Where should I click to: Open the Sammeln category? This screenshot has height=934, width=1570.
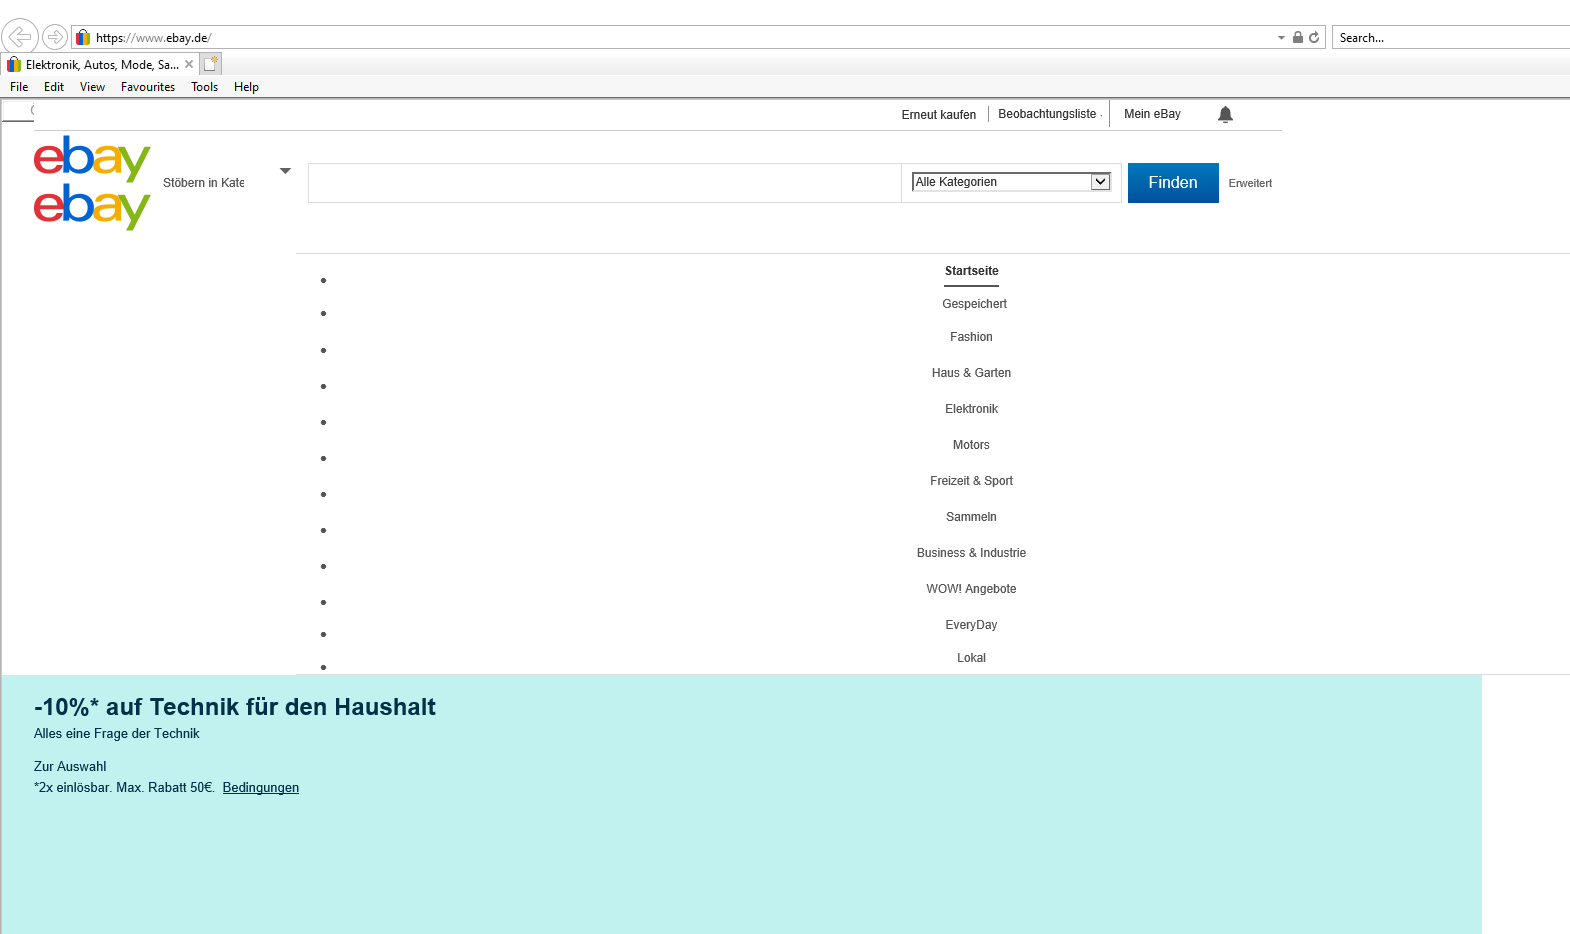tap(971, 517)
